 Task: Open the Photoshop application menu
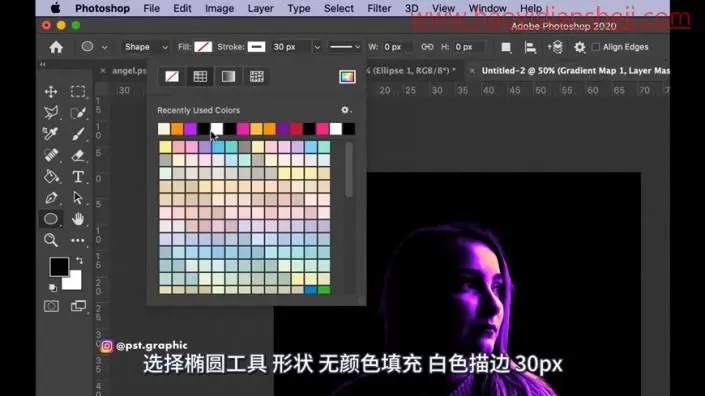pyautogui.click(x=102, y=8)
